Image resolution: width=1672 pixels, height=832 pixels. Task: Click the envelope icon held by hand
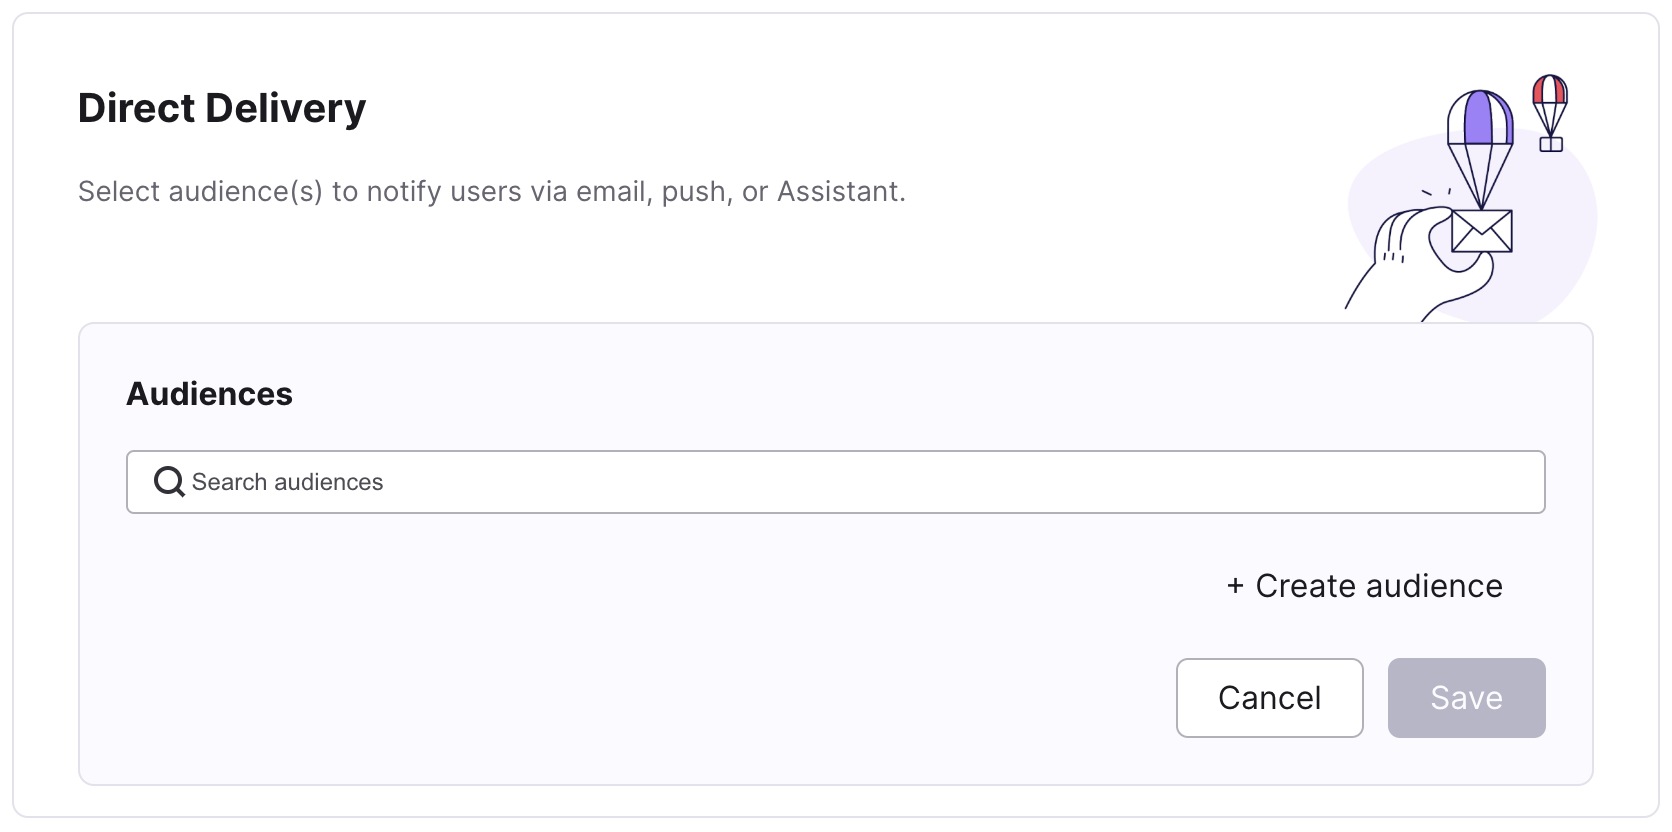1481,231
